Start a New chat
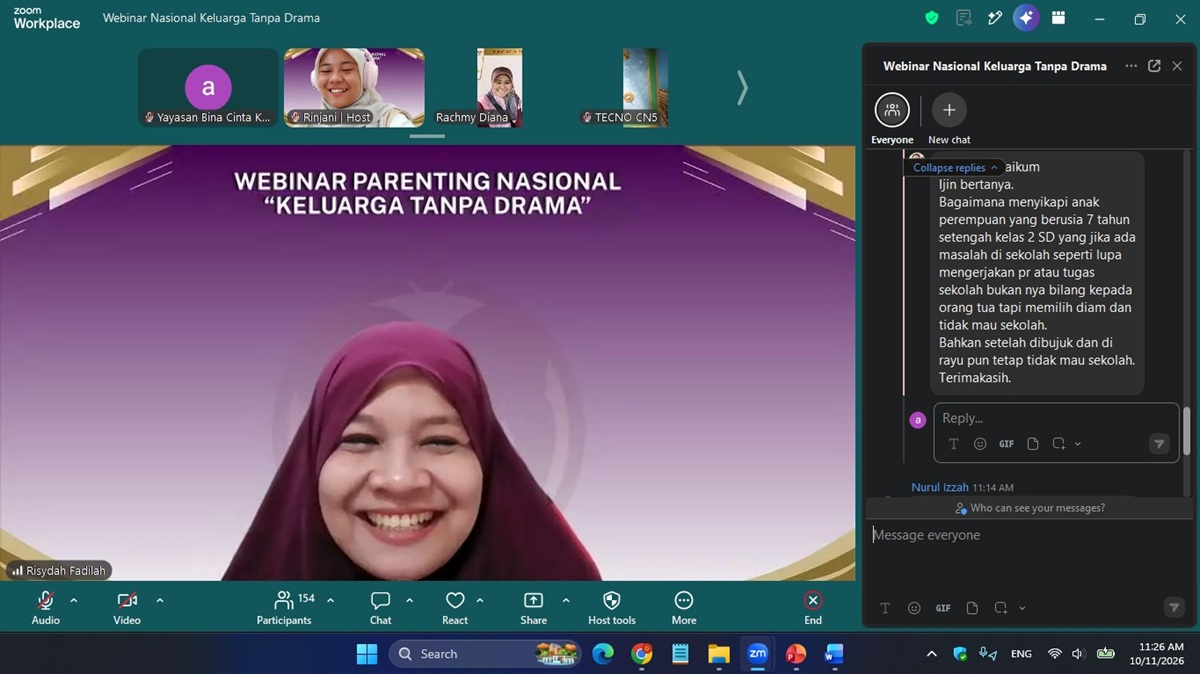This screenshot has width=1200, height=674. [949, 119]
